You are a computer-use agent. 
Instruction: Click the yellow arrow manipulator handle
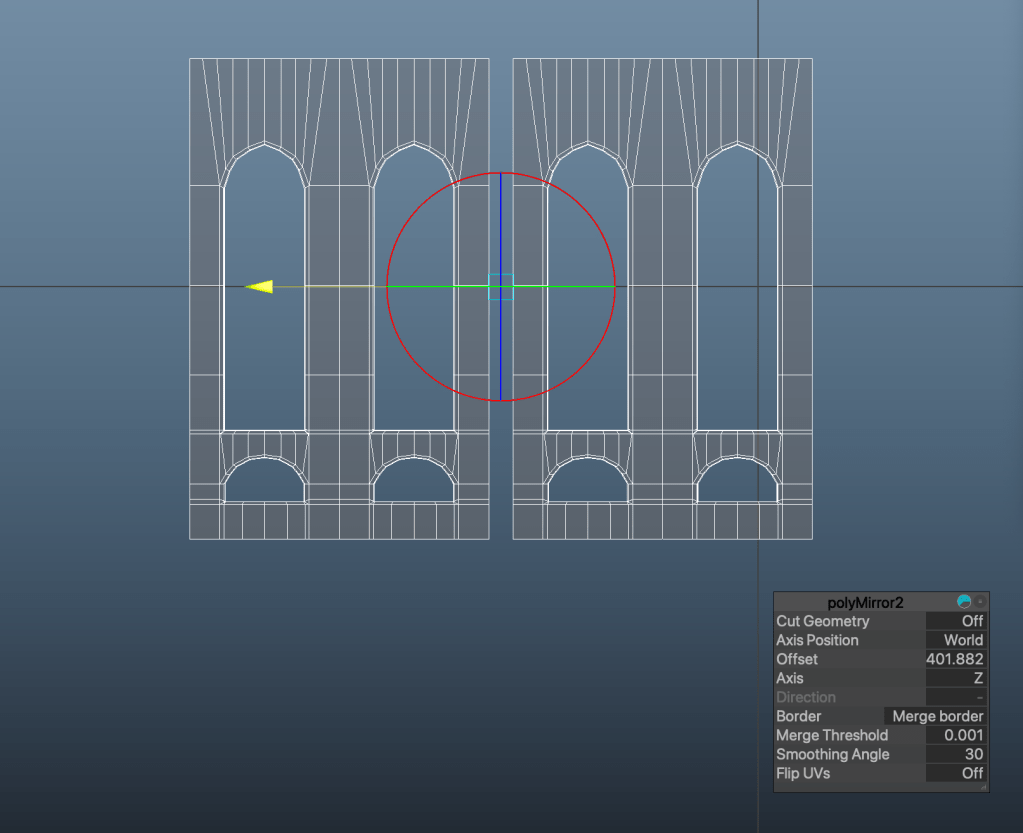[x=259, y=287]
